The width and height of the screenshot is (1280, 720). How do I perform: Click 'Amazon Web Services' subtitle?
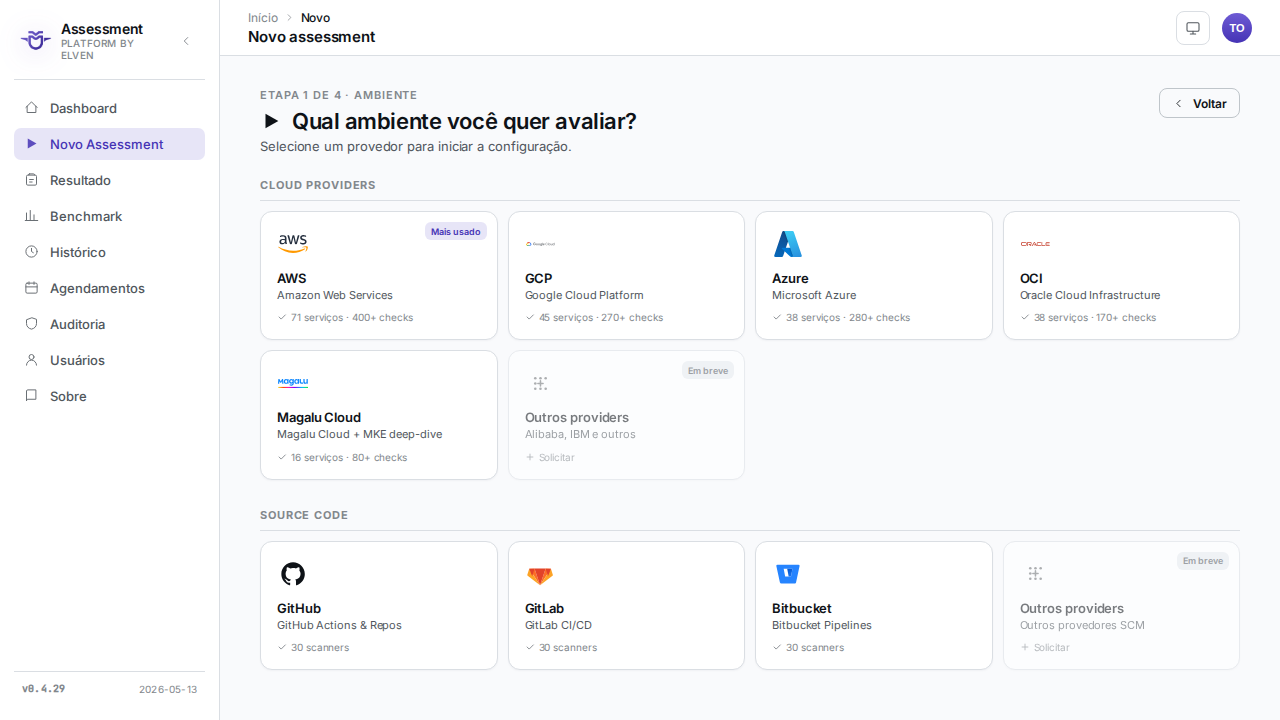[x=335, y=295]
